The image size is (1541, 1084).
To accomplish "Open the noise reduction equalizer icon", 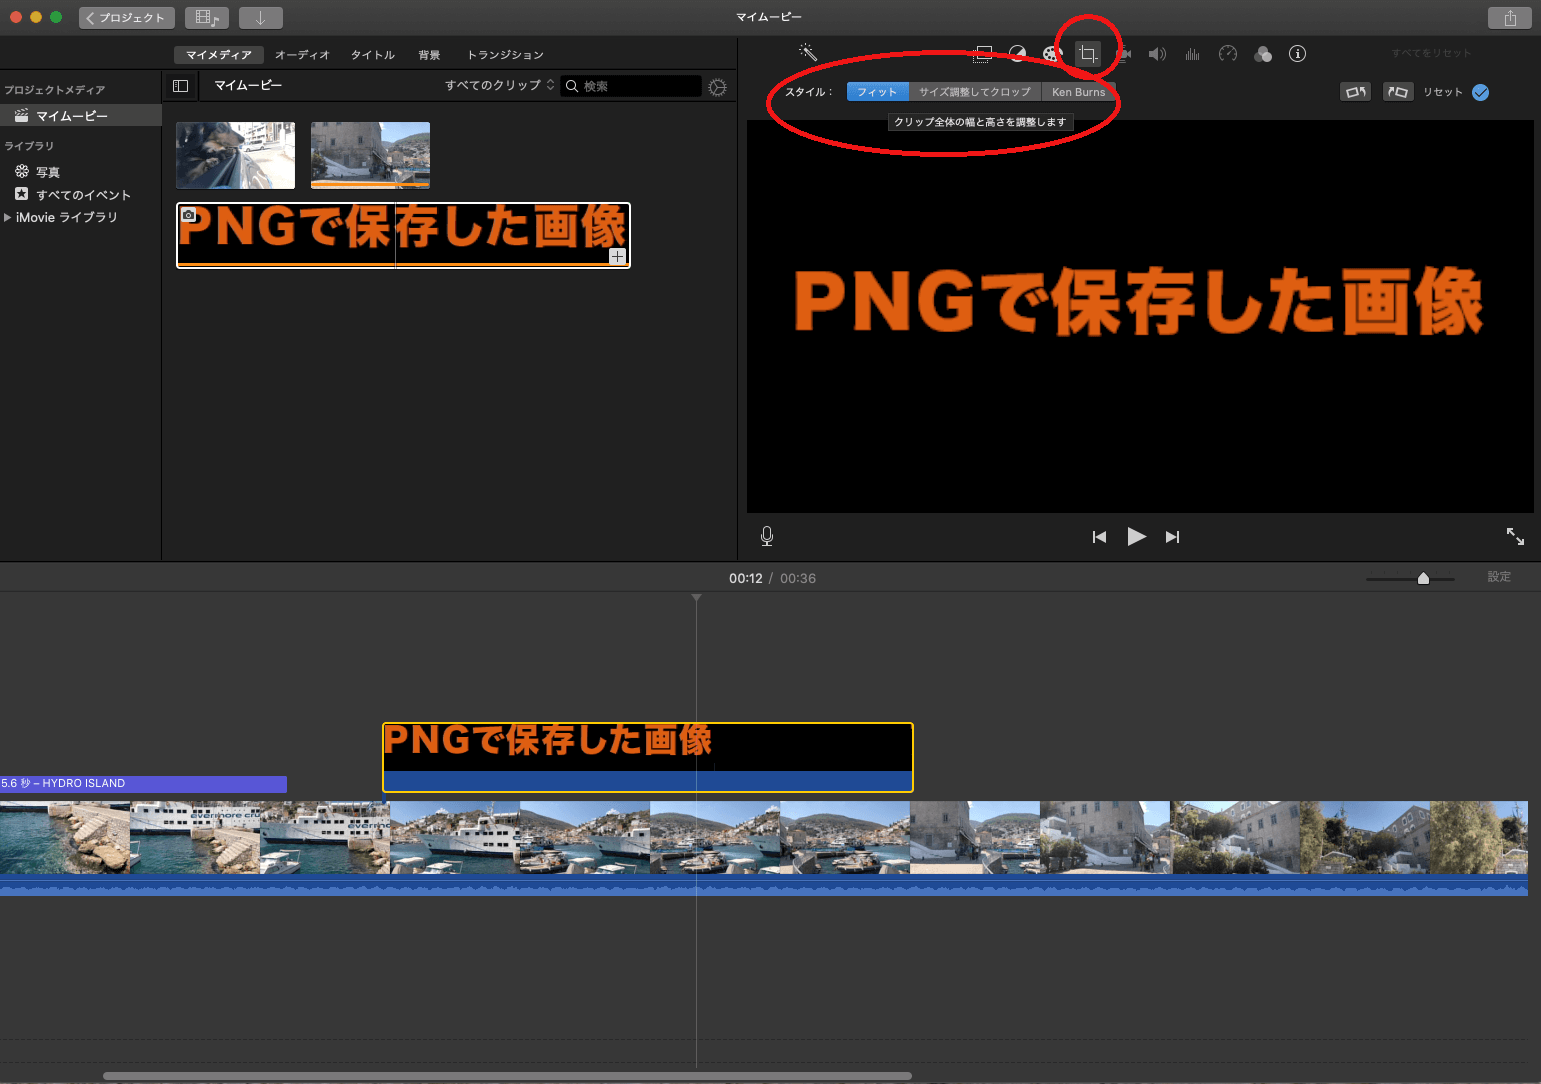I will 1192,54.
